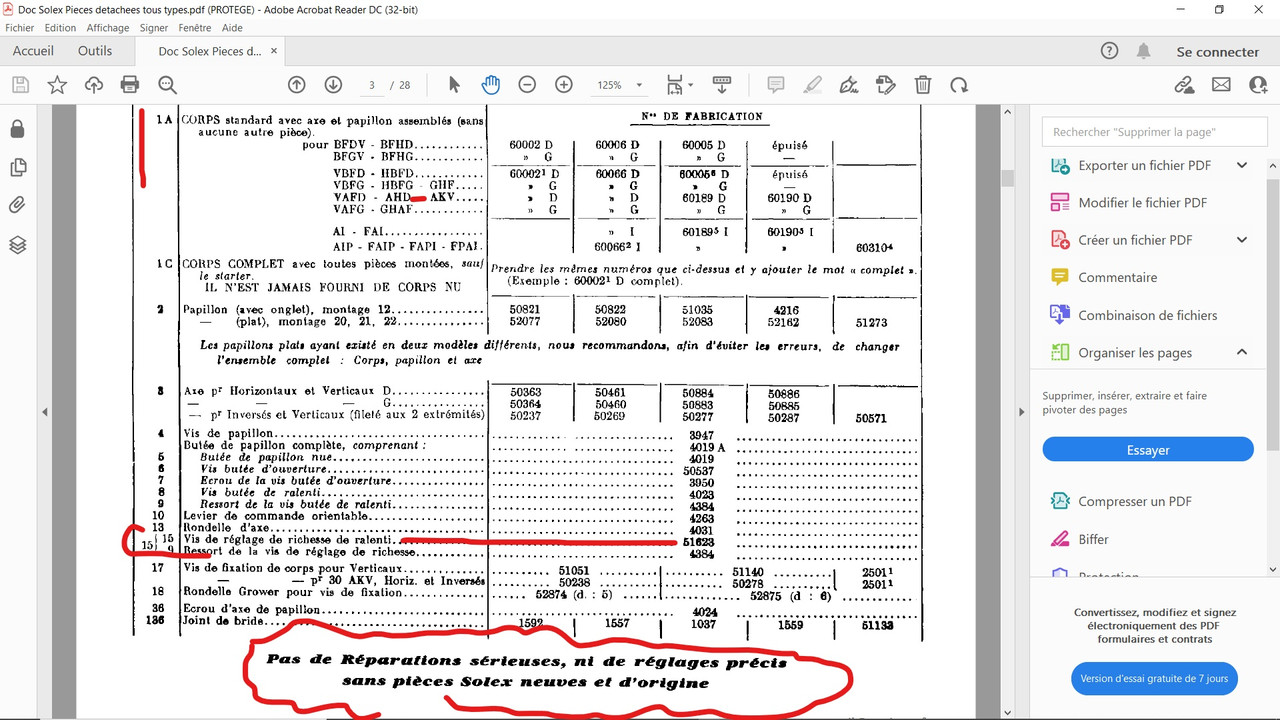Open the Exporter un fichier PDF tool
The height and width of the screenshot is (720, 1280).
[x=1144, y=165]
